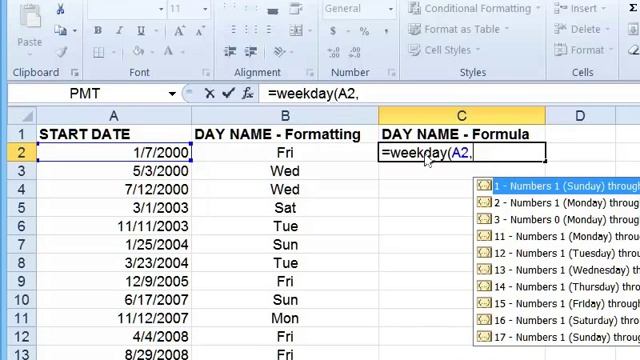Screen dimensions: 640x360
Task: Select the Format Painter brush
Action: pyautogui.click(x=62, y=51)
